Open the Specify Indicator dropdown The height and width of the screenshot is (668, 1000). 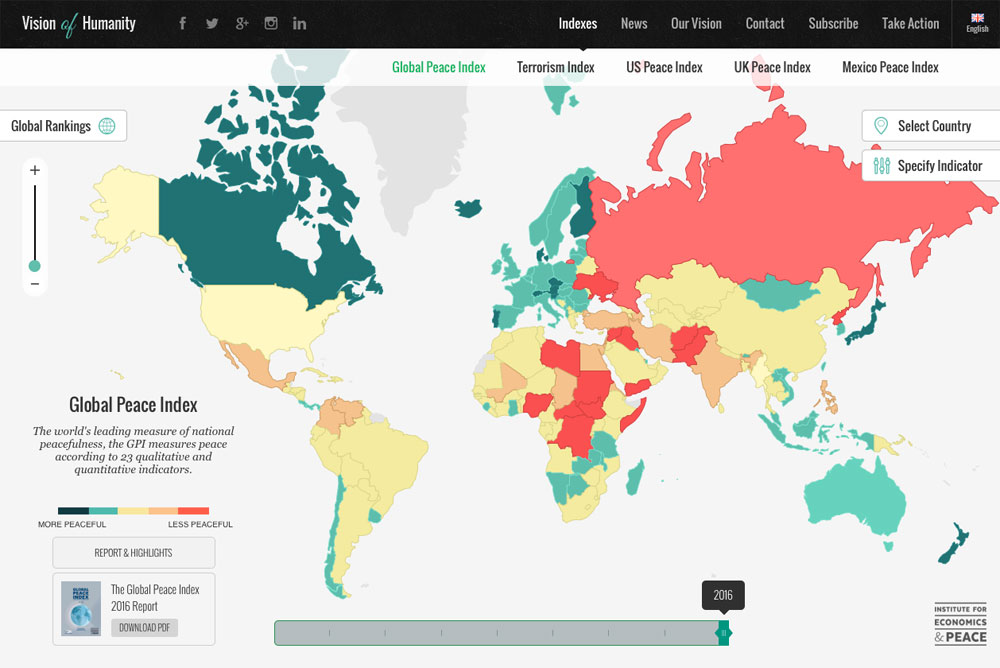click(x=931, y=166)
